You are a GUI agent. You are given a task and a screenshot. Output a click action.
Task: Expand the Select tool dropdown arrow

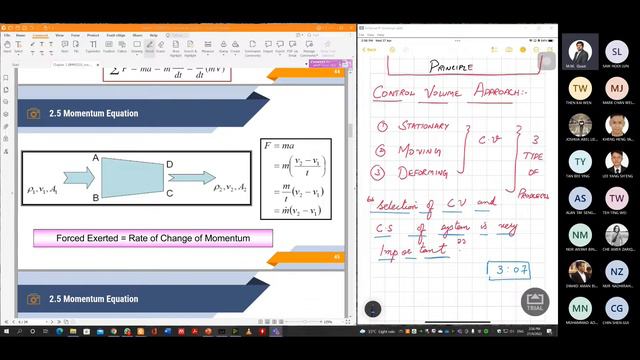19,54
